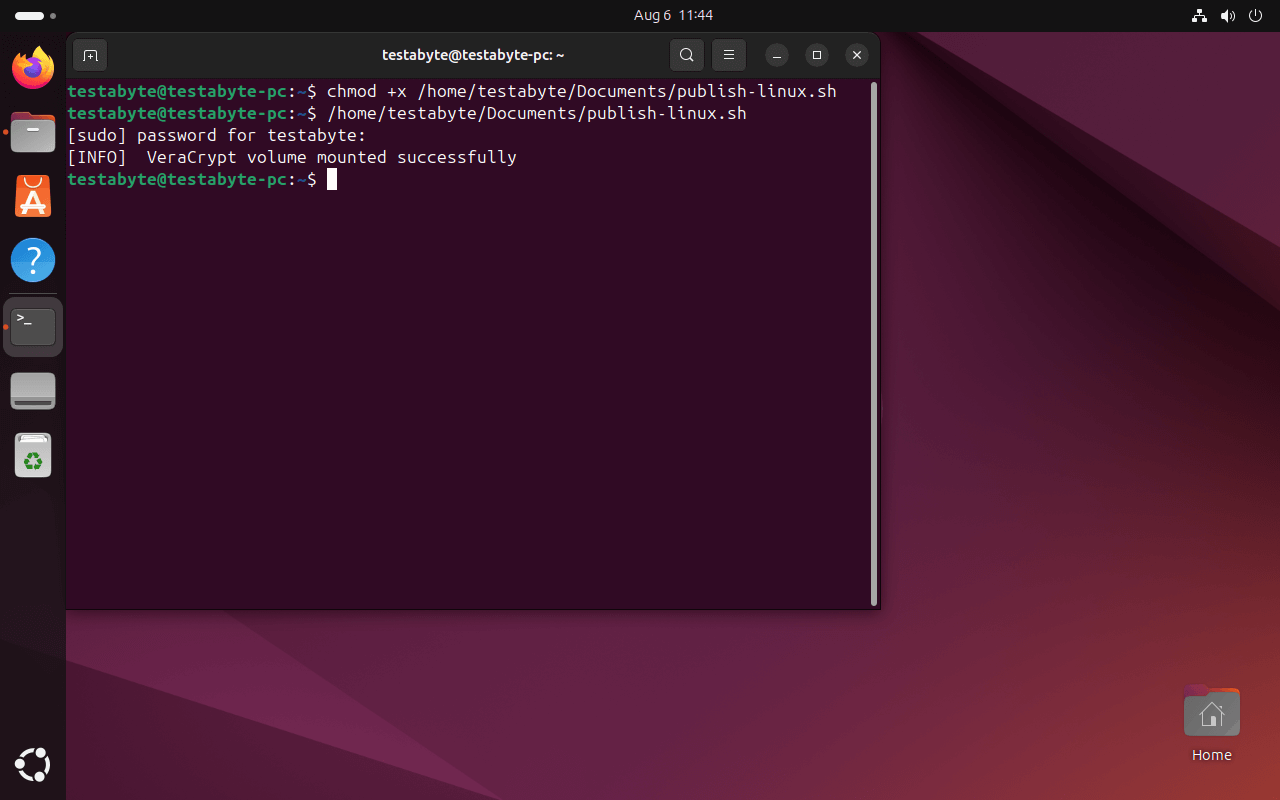
Task: Open the Files app from the dock
Action: [x=32, y=132]
